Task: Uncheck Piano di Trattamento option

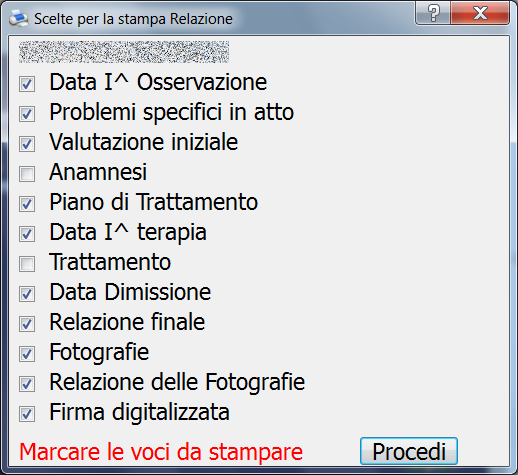Action: (27, 204)
